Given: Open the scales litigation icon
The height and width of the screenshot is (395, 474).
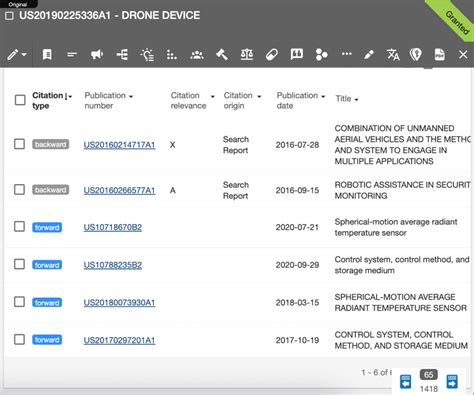Looking at the screenshot, I should pyautogui.click(x=247, y=54).
